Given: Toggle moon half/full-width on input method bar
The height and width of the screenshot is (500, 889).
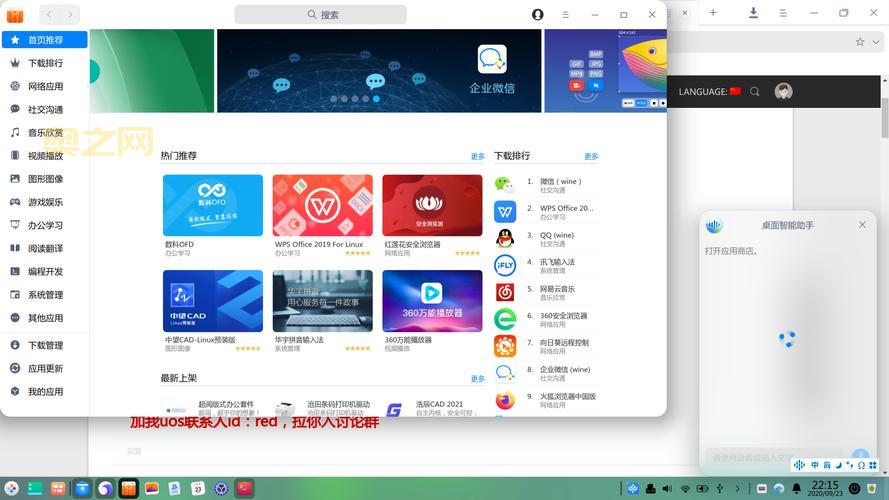Looking at the screenshot, I should (838, 465).
